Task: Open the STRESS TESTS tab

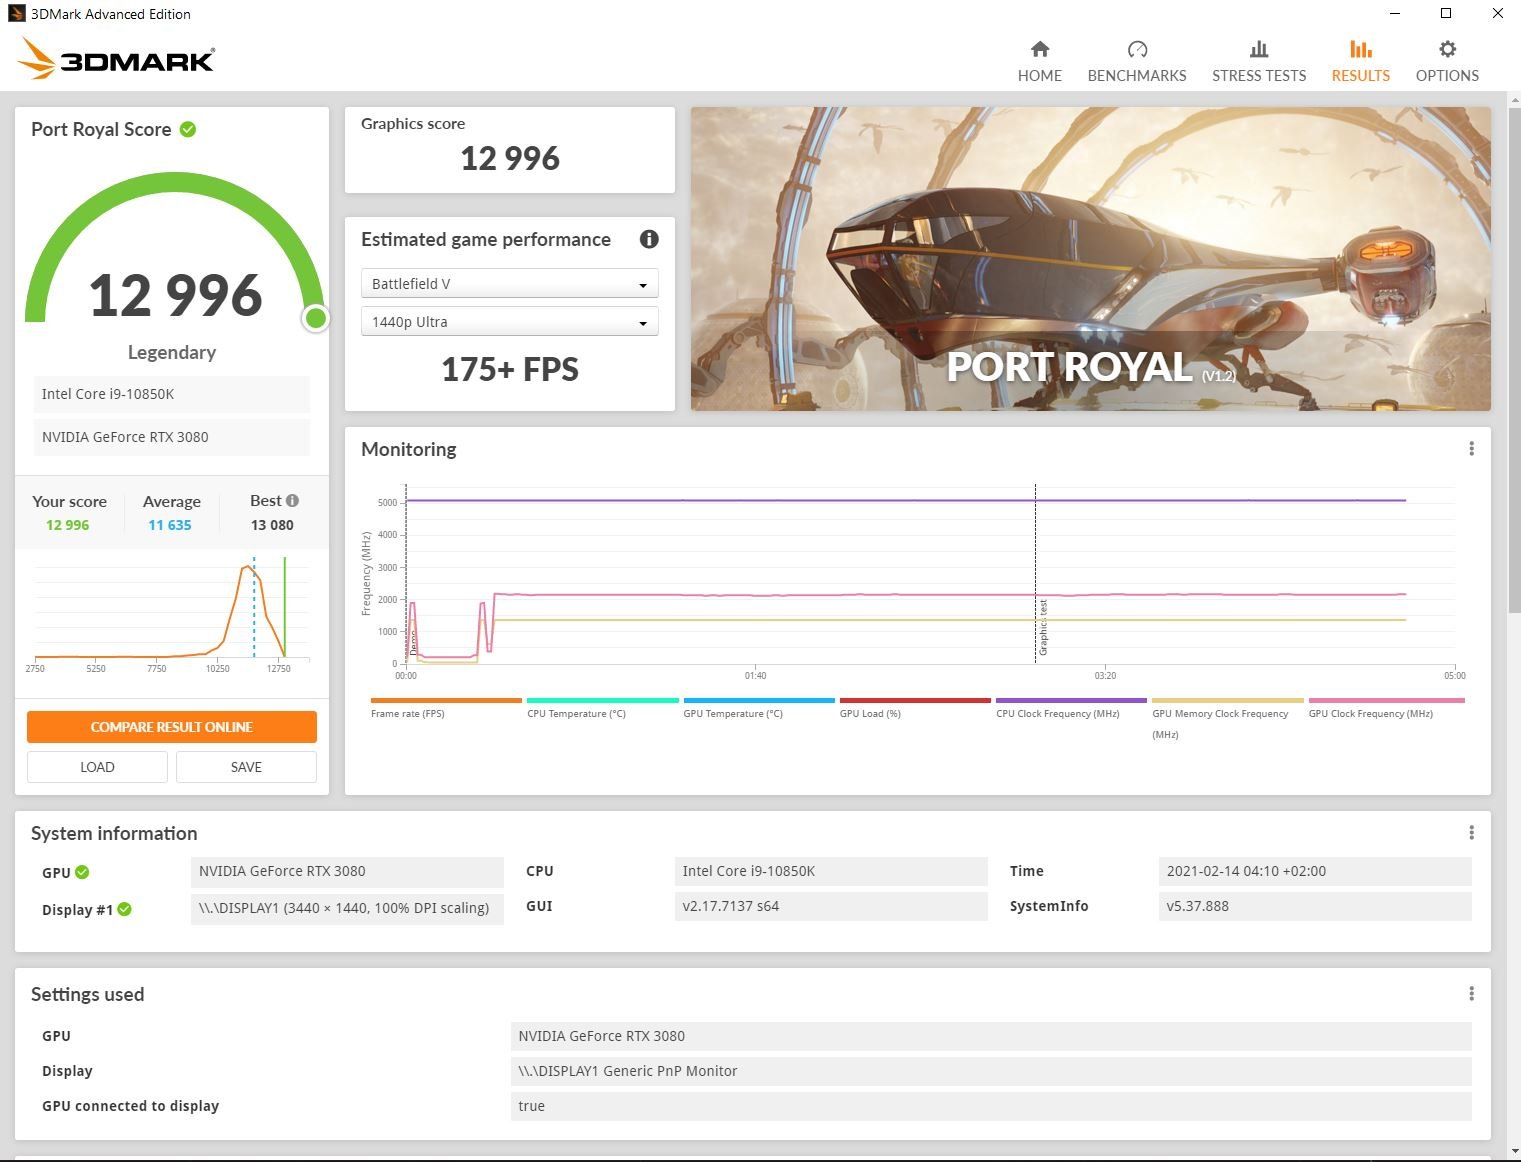Action: [x=1259, y=62]
